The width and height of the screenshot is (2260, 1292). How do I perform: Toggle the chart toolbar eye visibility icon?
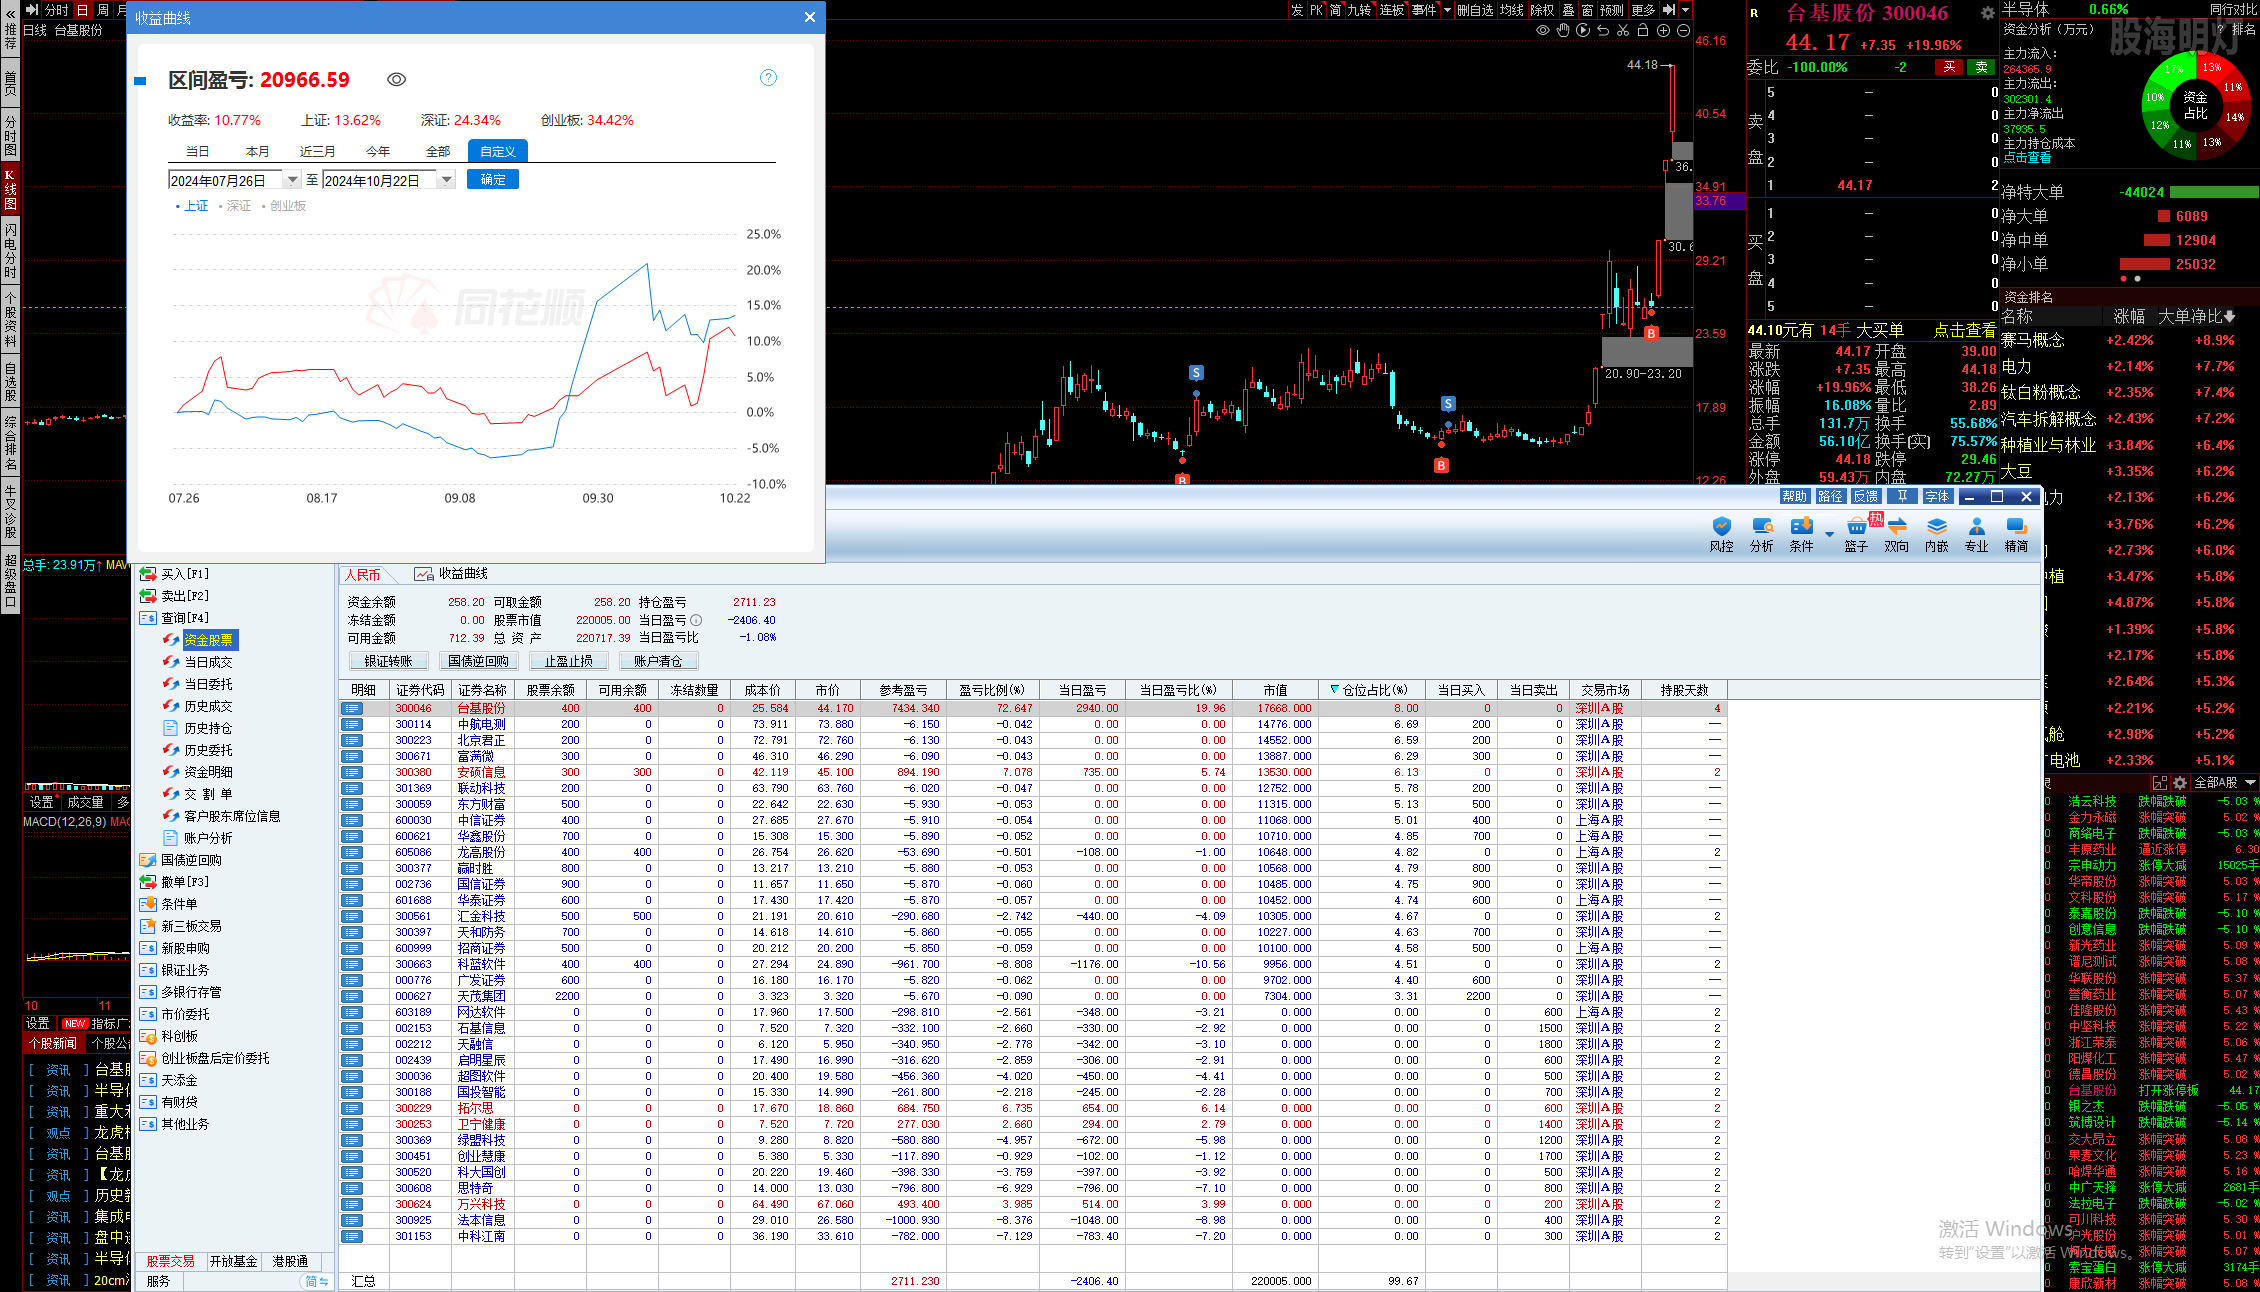[1543, 31]
